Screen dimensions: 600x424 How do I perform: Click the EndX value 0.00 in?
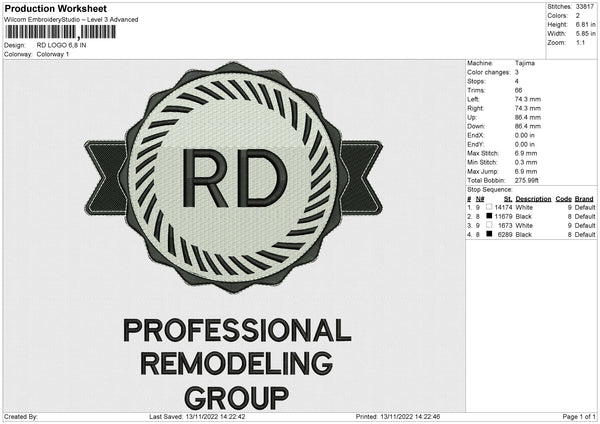pyautogui.click(x=525, y=135)
